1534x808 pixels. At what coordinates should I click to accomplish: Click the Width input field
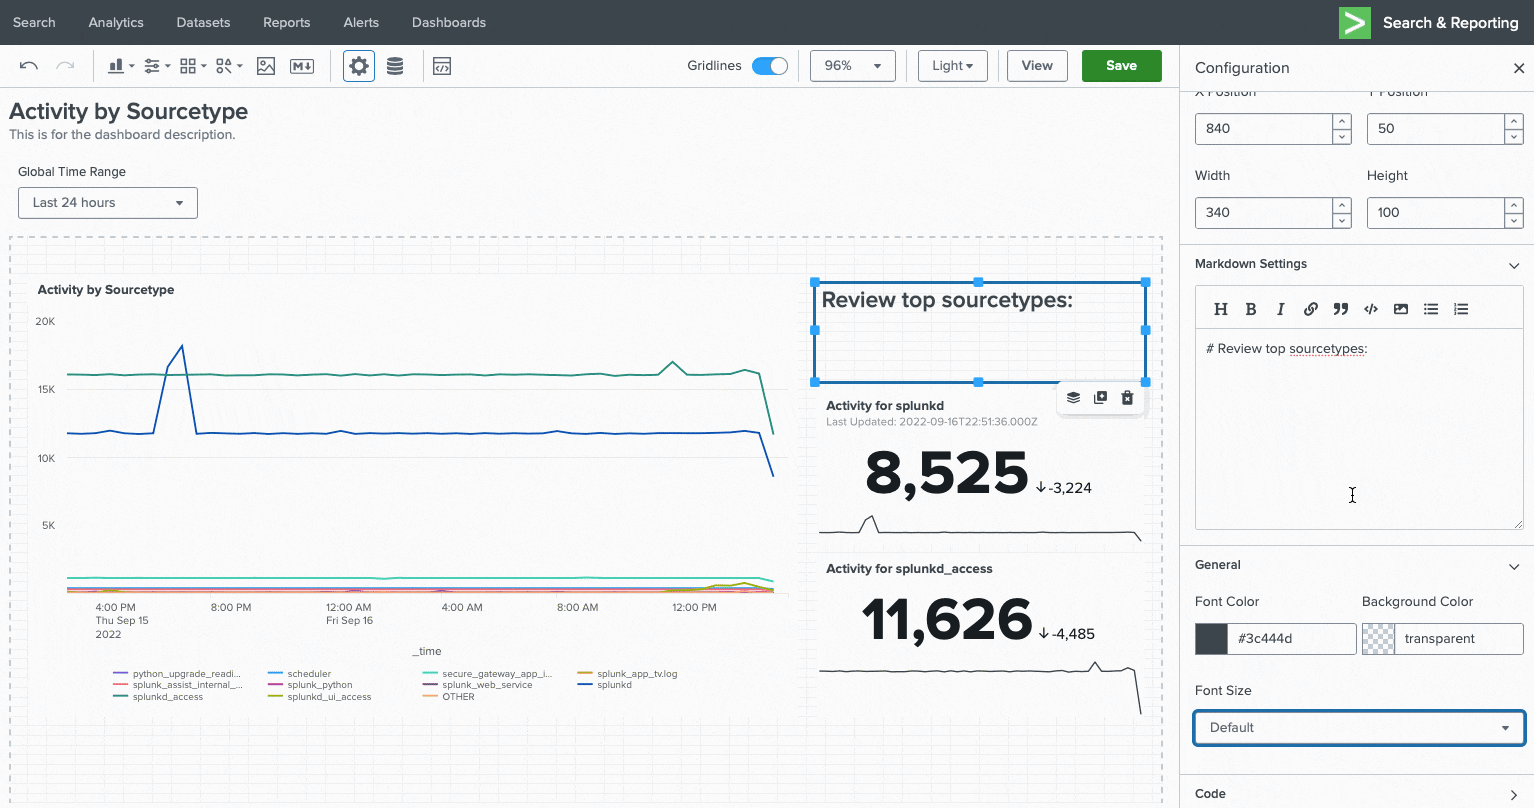tap(1265, 212)
